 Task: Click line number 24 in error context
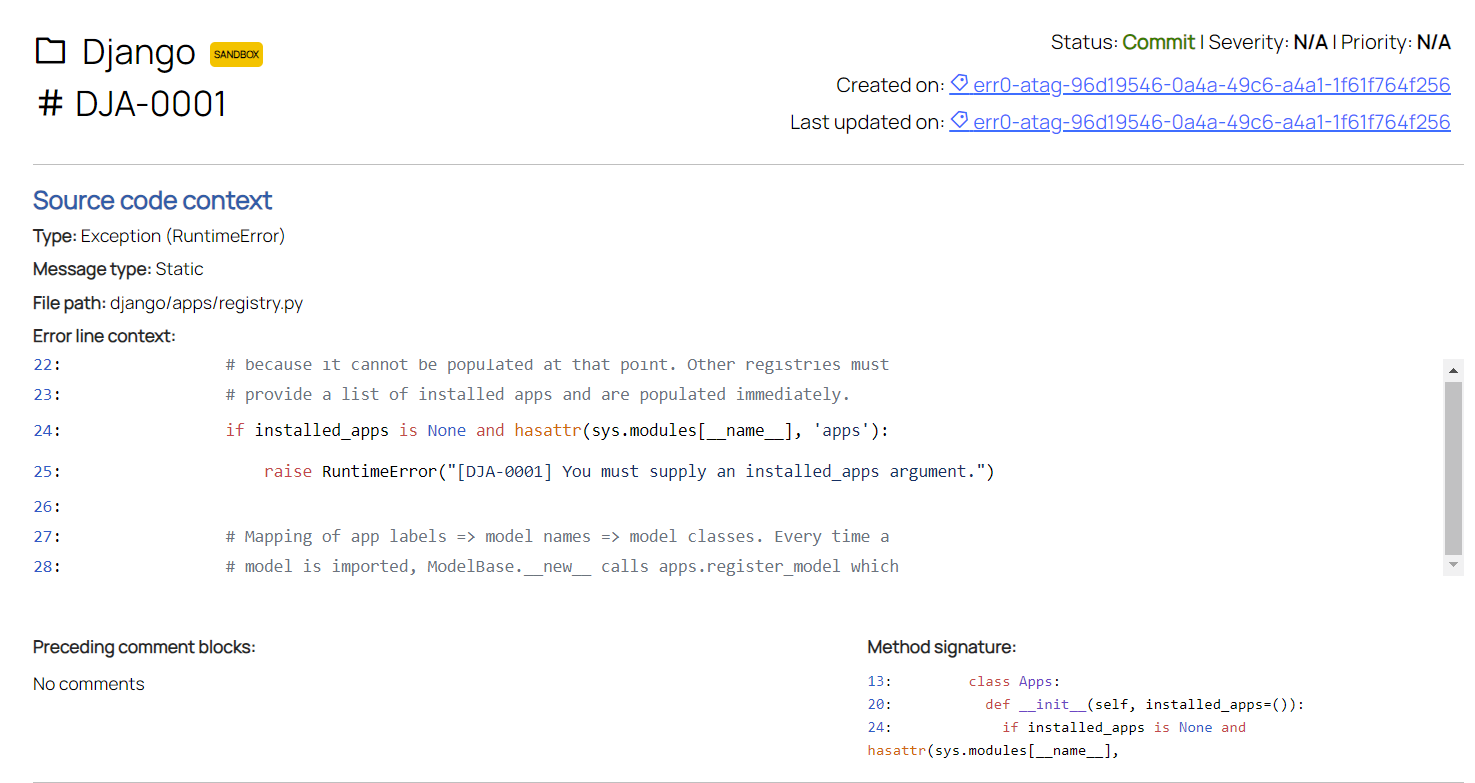tap(46, 431)
